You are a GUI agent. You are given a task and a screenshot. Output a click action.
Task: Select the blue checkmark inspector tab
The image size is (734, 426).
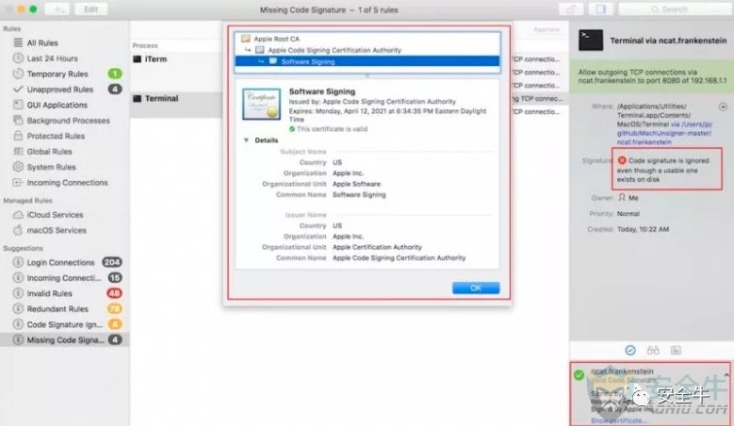coord(630,350)
